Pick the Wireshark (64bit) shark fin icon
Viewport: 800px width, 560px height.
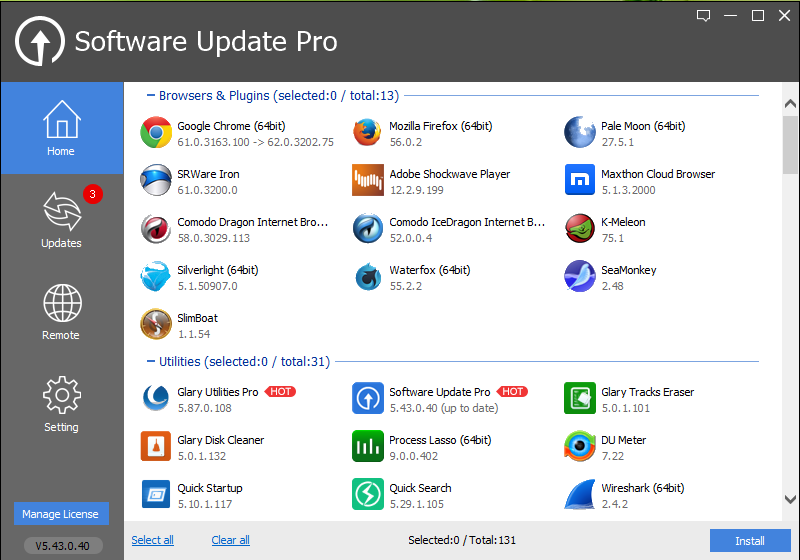pos(580,494)
